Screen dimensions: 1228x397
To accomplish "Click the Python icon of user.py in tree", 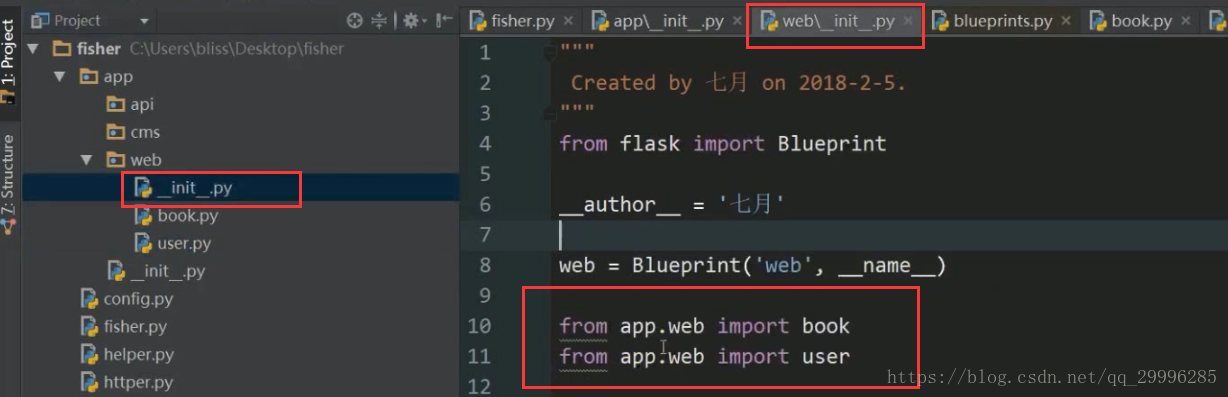I will click(x=143, y=243).
